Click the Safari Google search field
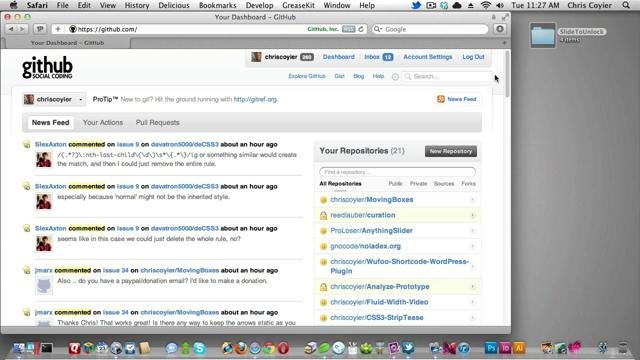The width and height of the screenshot is (640, 360). pos(430,29)
